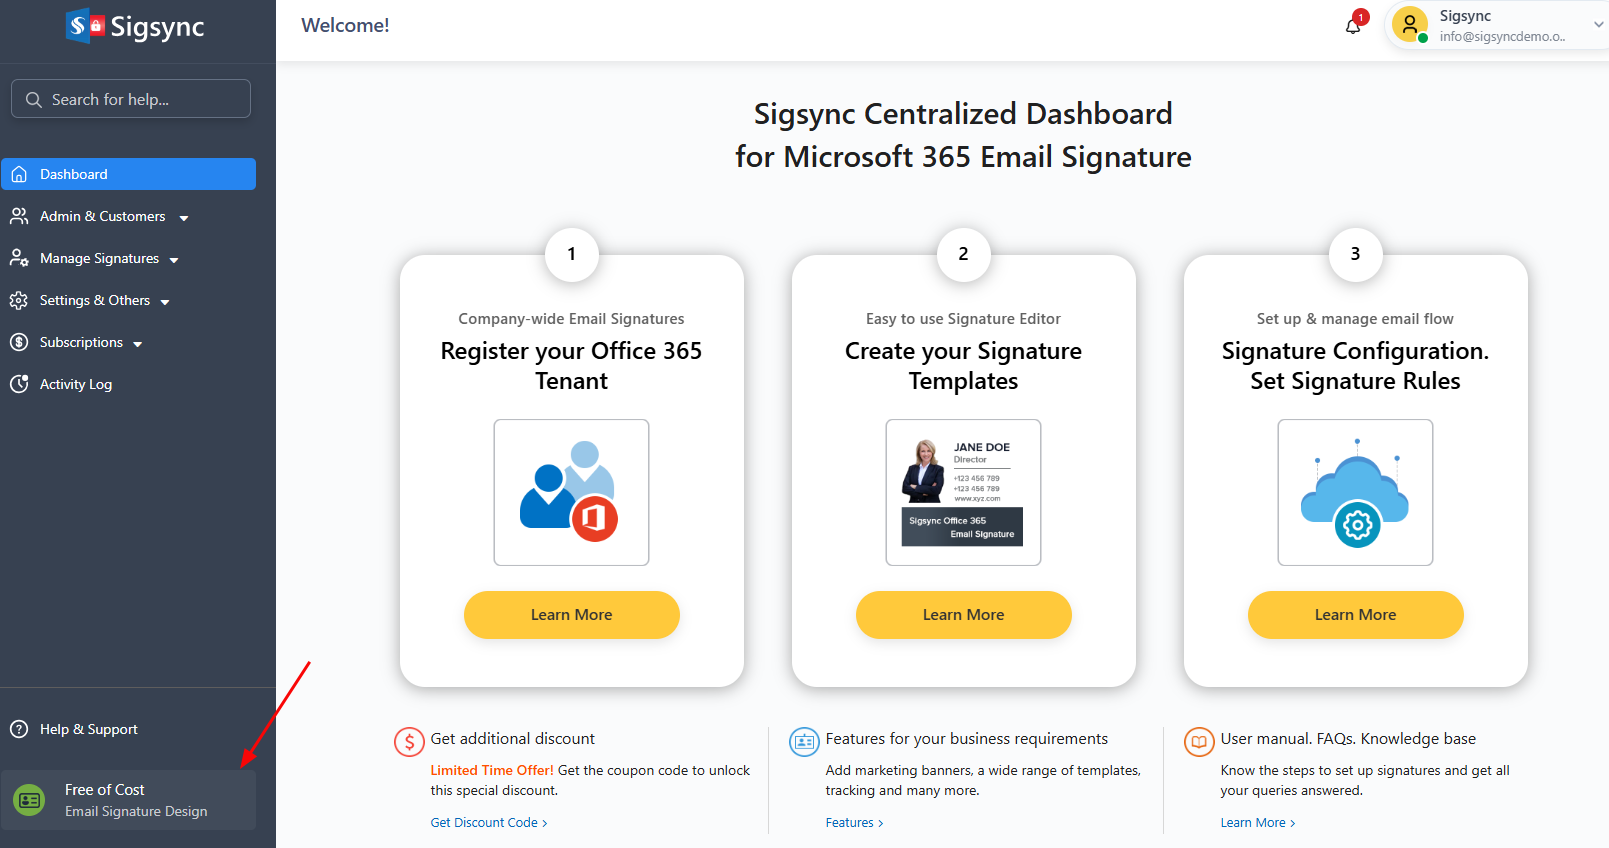Click the notification bell icon
Image resolution: width=1609 pixels, height=848 pixels.
pos(1353,26)
